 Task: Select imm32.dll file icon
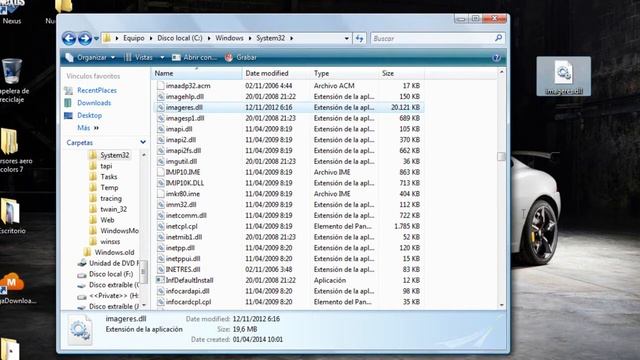[160, 204]
